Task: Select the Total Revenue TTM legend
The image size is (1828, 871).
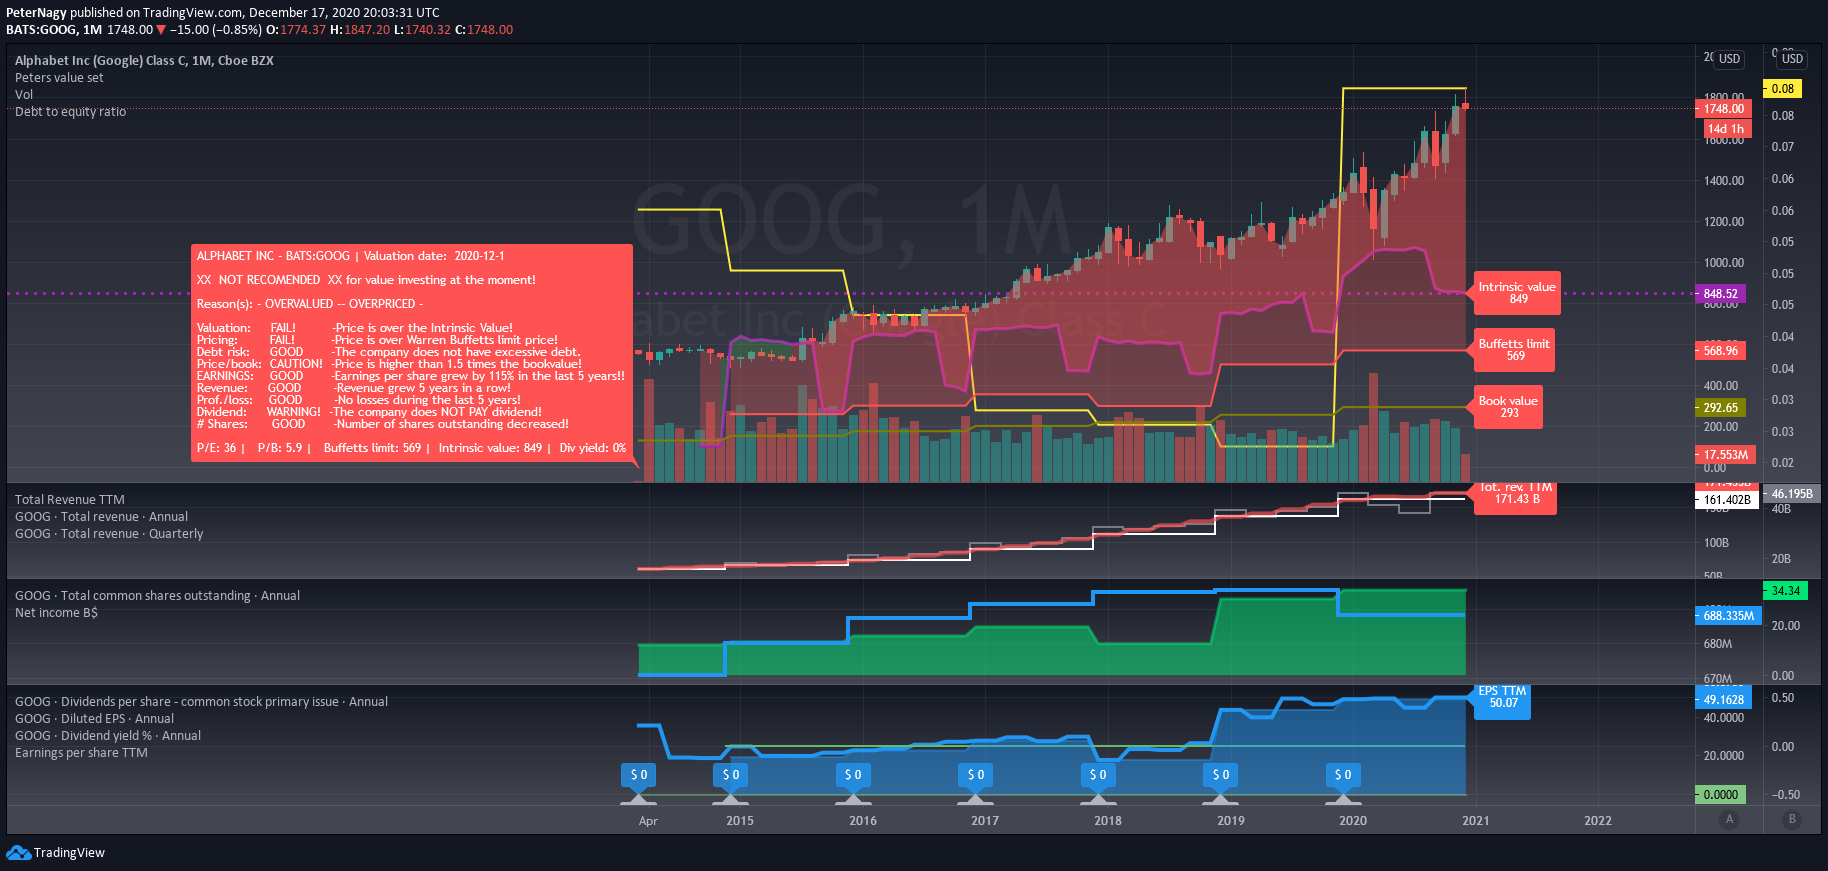Action: (x=70, y=500)
